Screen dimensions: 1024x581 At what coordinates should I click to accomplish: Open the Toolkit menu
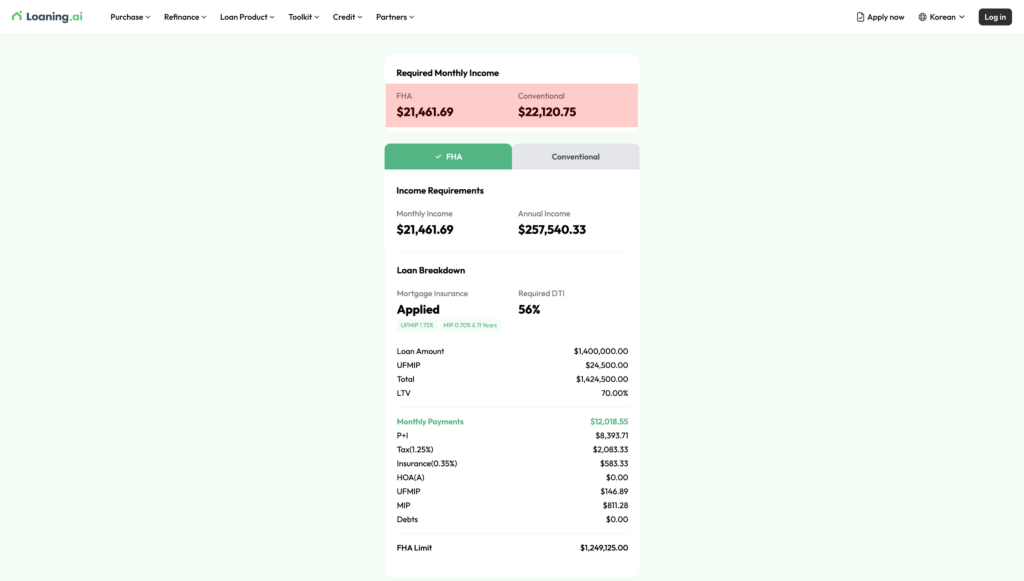coord(303,17)
